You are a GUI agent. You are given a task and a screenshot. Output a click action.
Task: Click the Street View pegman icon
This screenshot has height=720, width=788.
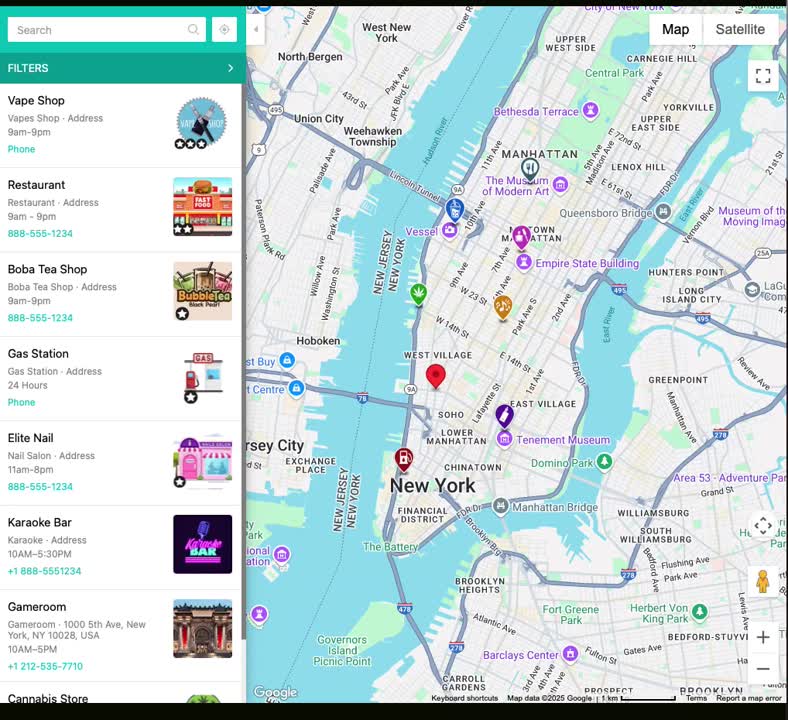(762, 581)
